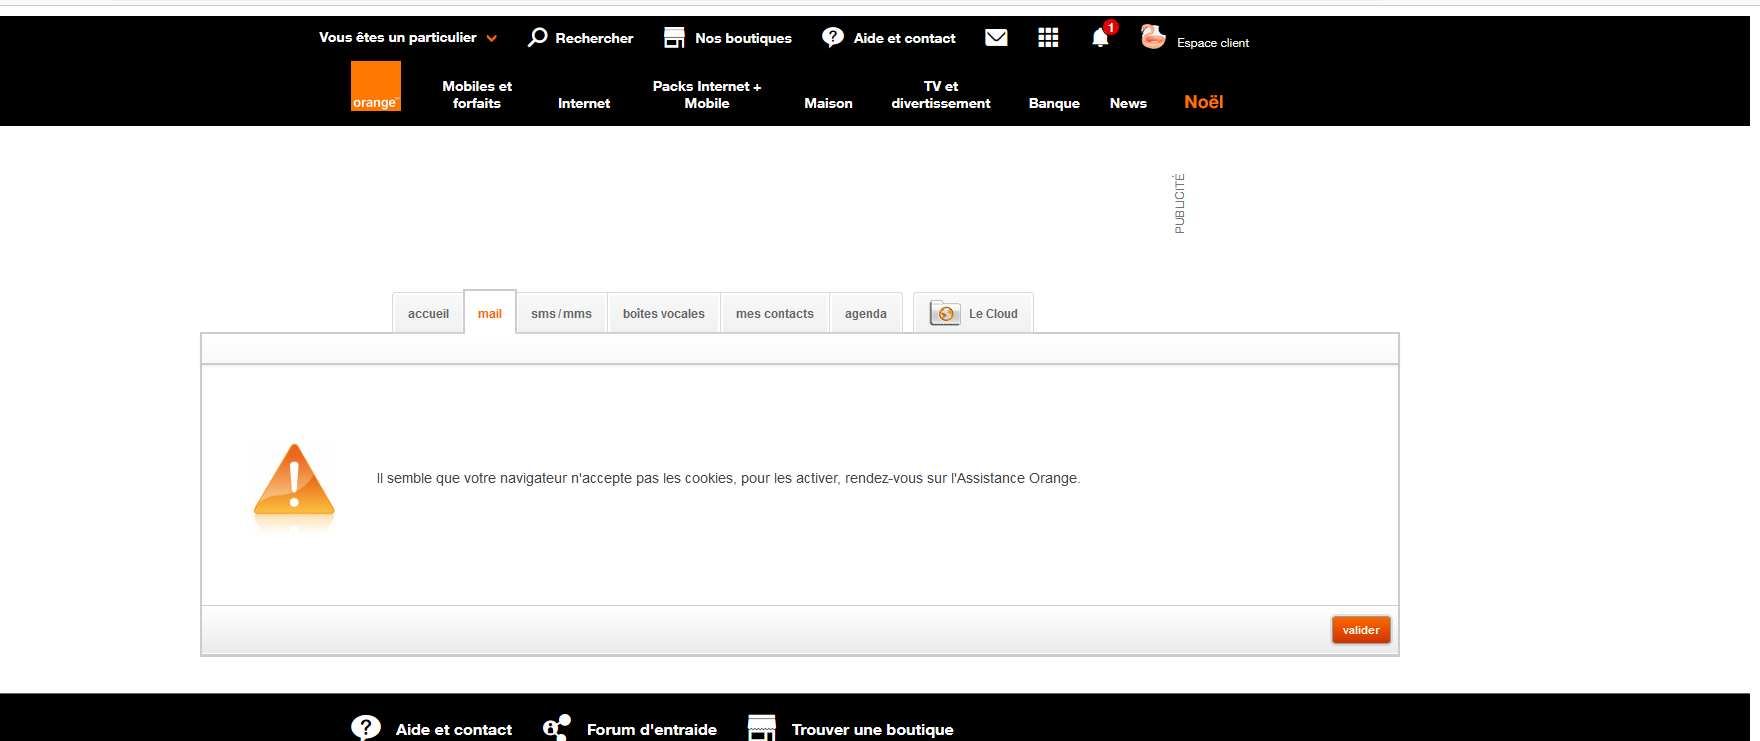Click the header Aide et contact link
The height and width of the screenshot is (741, 1760).
coord(904,38)
